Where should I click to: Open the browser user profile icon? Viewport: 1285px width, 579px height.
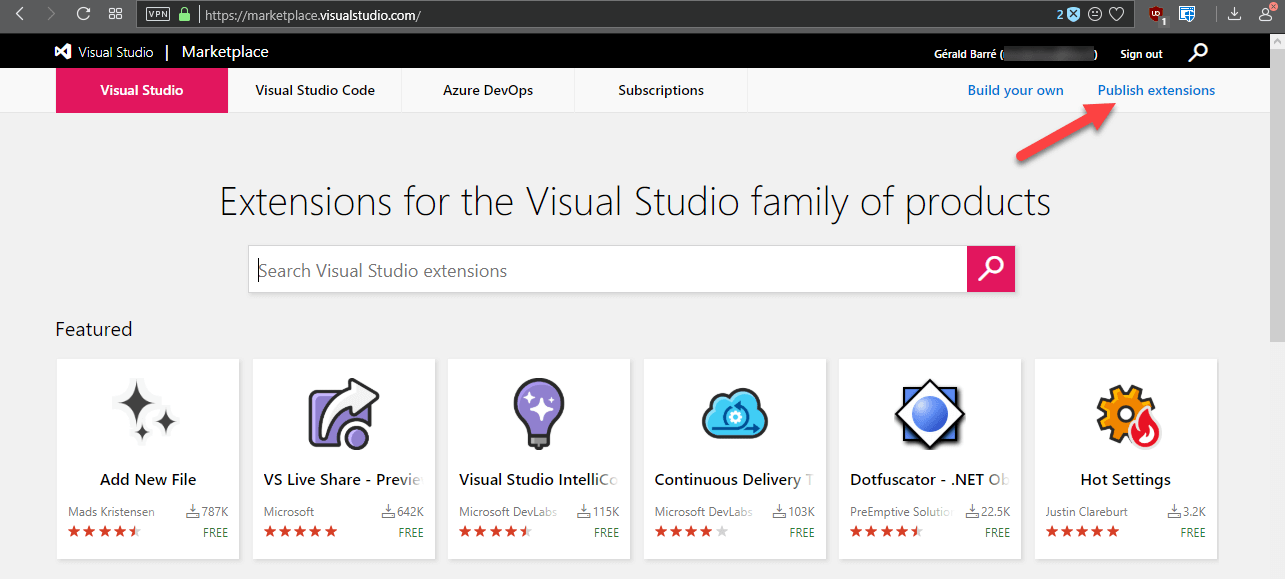pyautogui.click(x=1266, y=14)
